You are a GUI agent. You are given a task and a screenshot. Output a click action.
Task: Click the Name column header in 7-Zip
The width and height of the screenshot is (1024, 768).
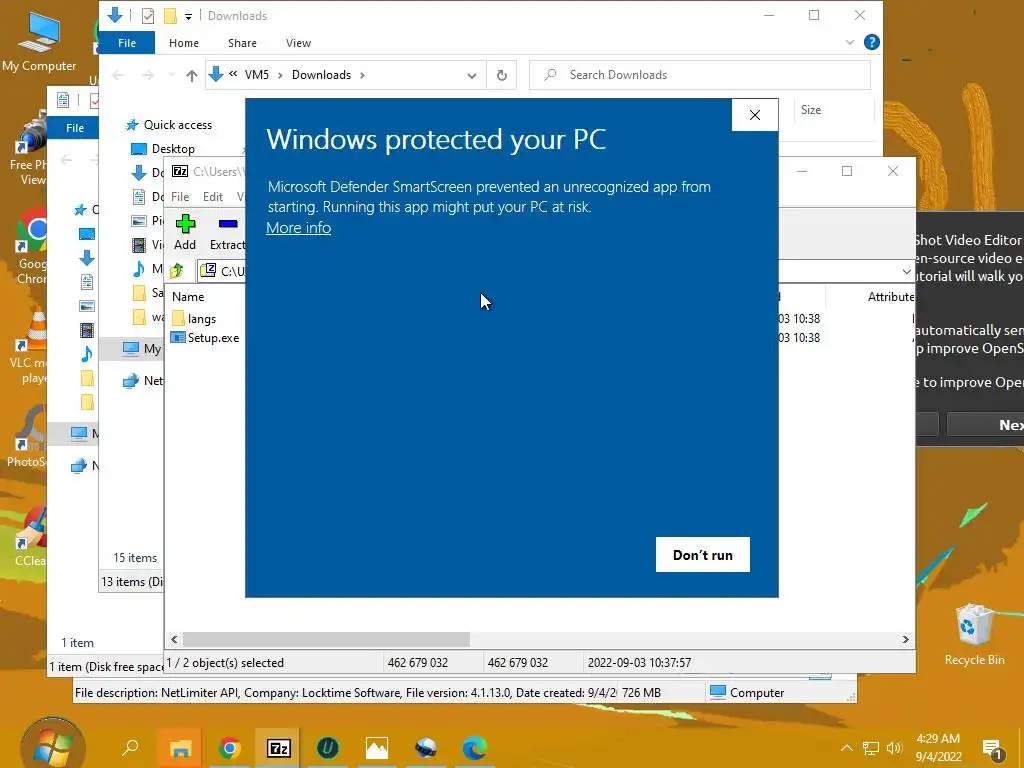coord(188,296)
